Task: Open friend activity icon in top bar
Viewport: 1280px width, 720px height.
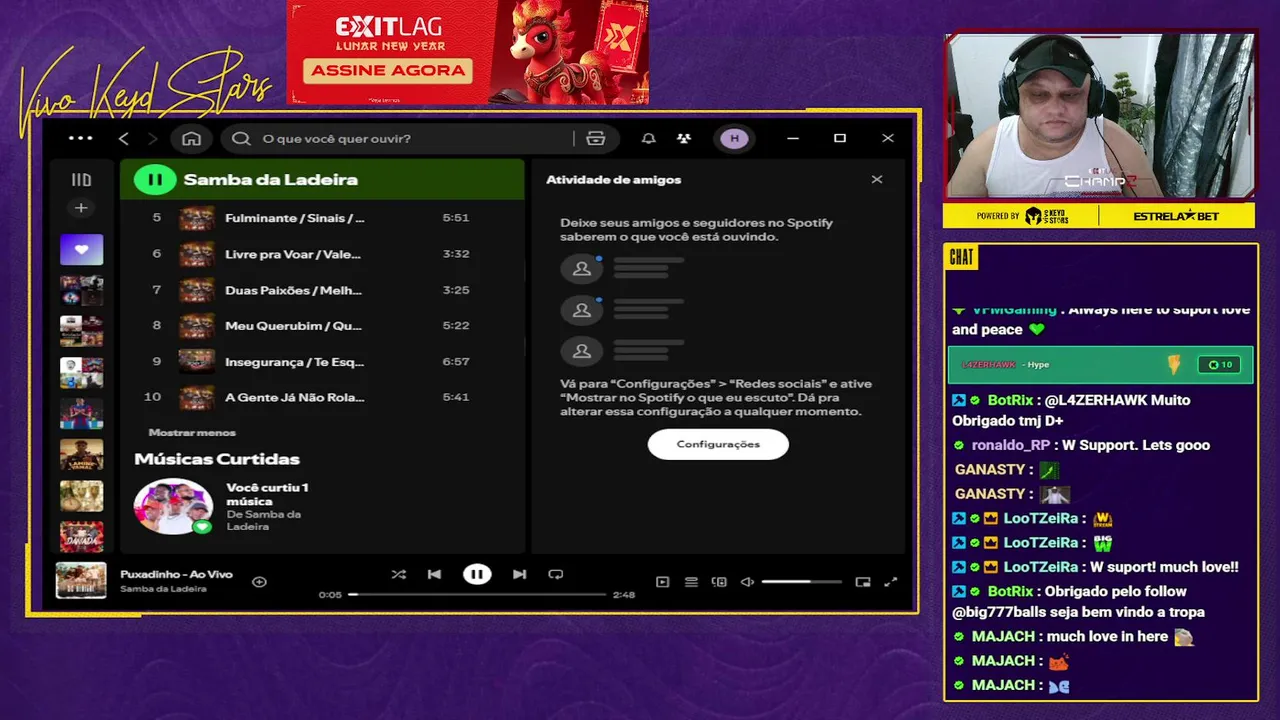Action: [x=684, y=138]
